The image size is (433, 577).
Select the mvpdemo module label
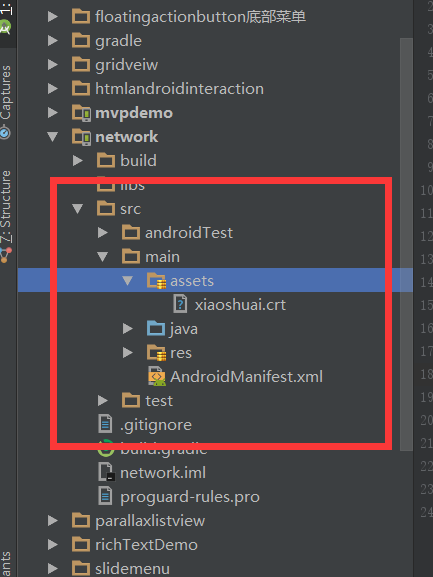pyautogui.click(x=134, y=113)
